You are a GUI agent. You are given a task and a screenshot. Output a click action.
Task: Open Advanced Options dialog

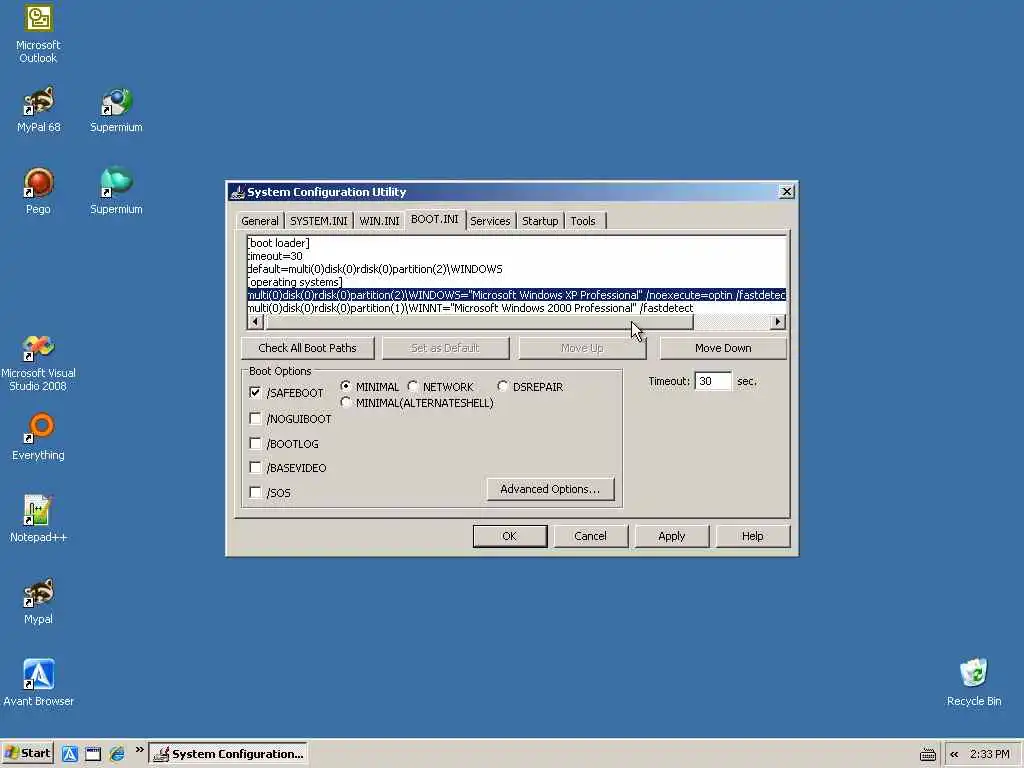click(550, 489)
